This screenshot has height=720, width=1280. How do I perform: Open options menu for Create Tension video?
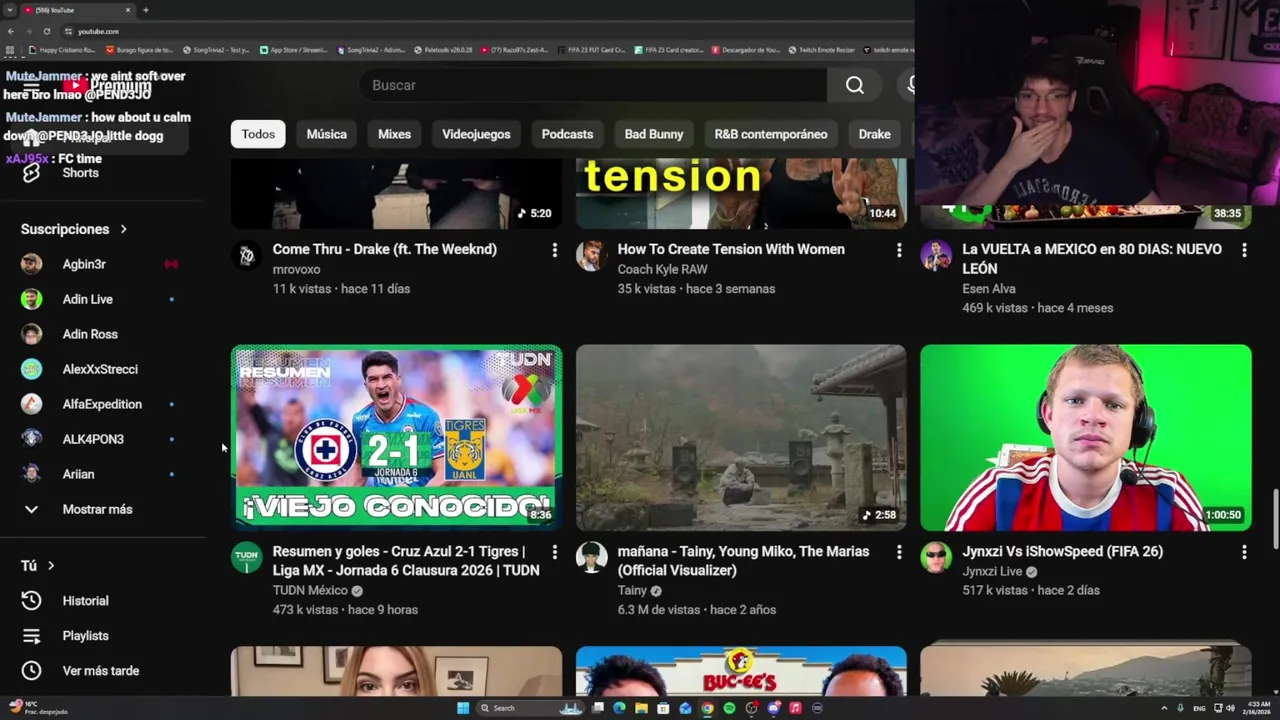pyautogui.click(x=899, y=250)
